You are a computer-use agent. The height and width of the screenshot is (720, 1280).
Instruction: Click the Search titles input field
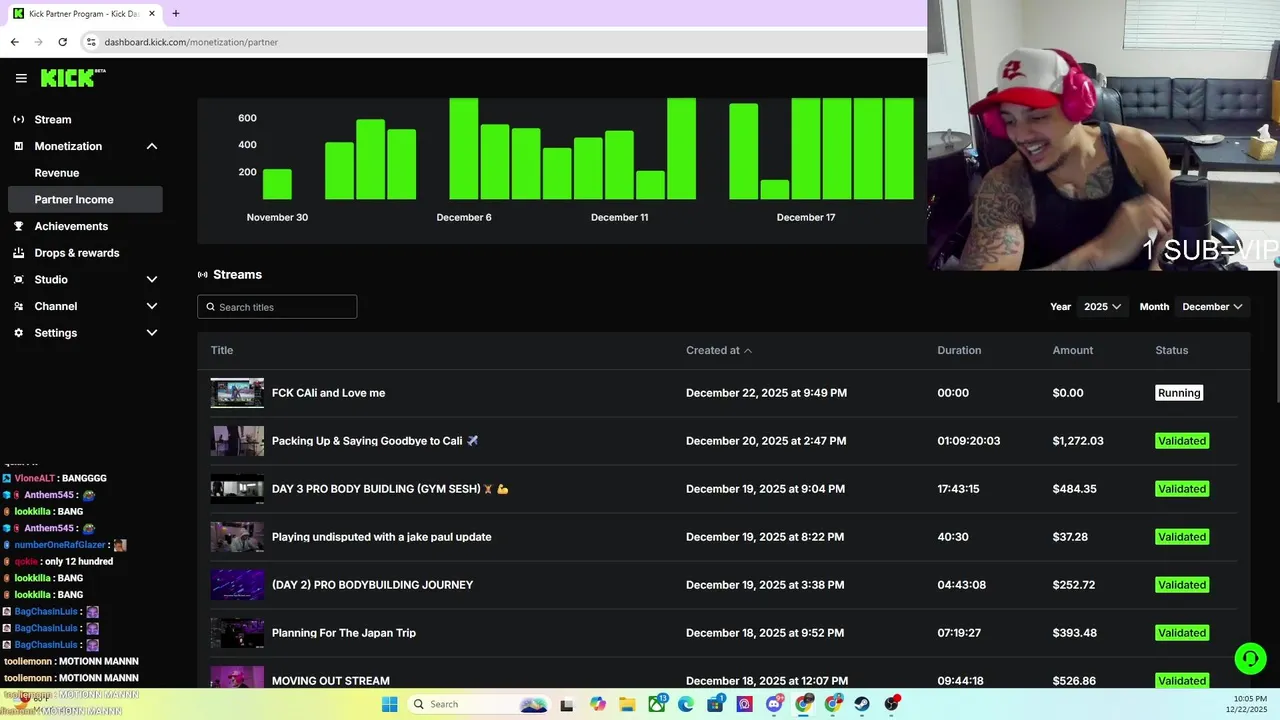(277, 307)
